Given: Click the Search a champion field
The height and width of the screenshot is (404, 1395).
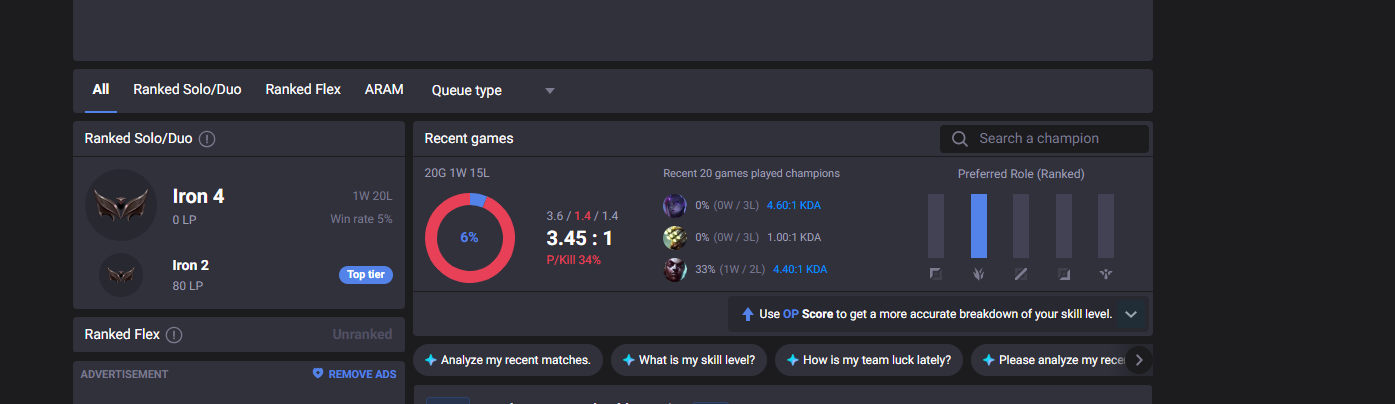Looking at the screenshot, I should pyautogui.click(x=1044, y=139).
